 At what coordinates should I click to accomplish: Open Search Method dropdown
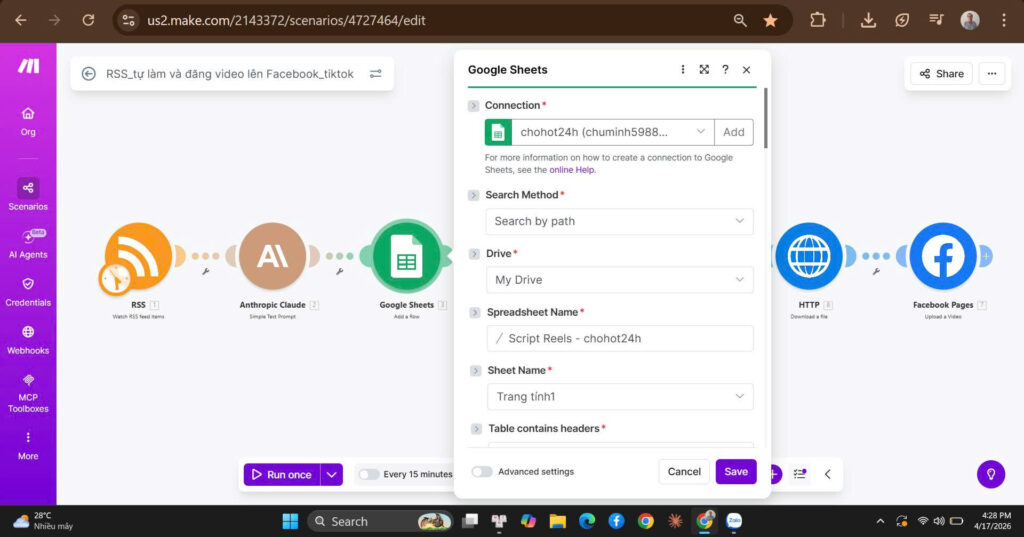619,221
